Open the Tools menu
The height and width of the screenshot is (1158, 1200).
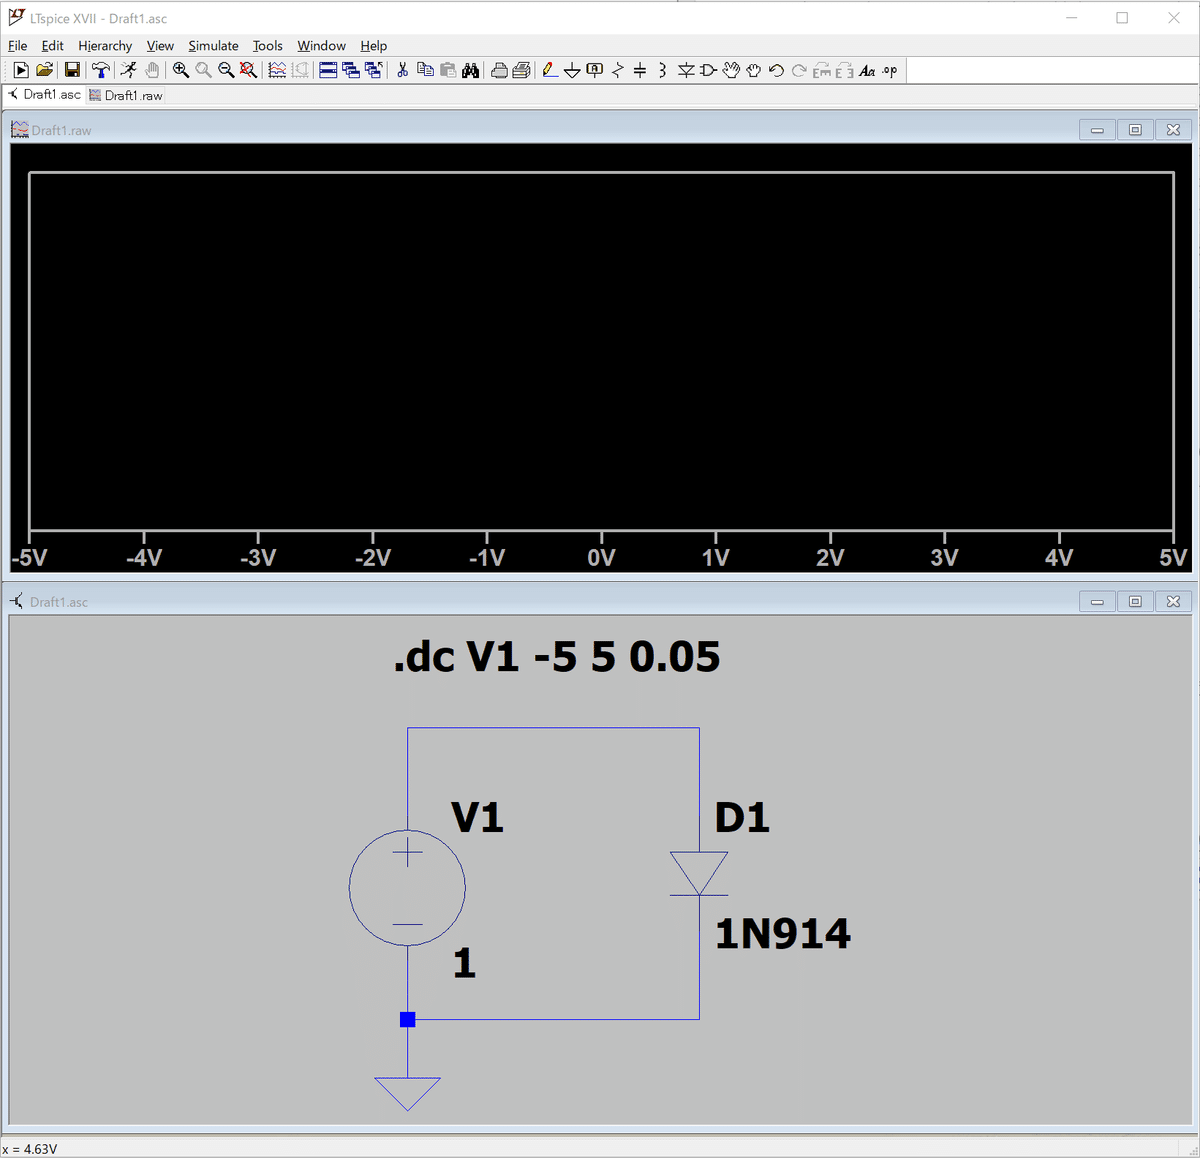pos(267,46)
